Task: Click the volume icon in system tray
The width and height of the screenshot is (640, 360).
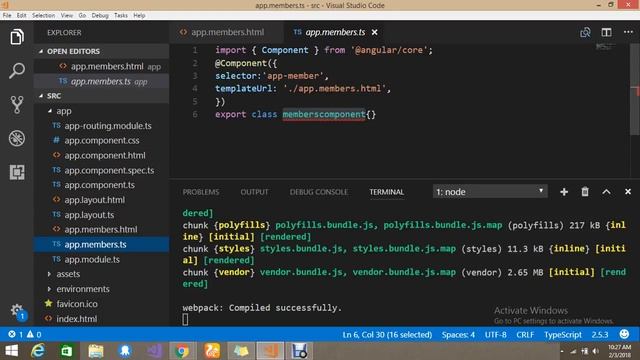Action: click(596, 351)
